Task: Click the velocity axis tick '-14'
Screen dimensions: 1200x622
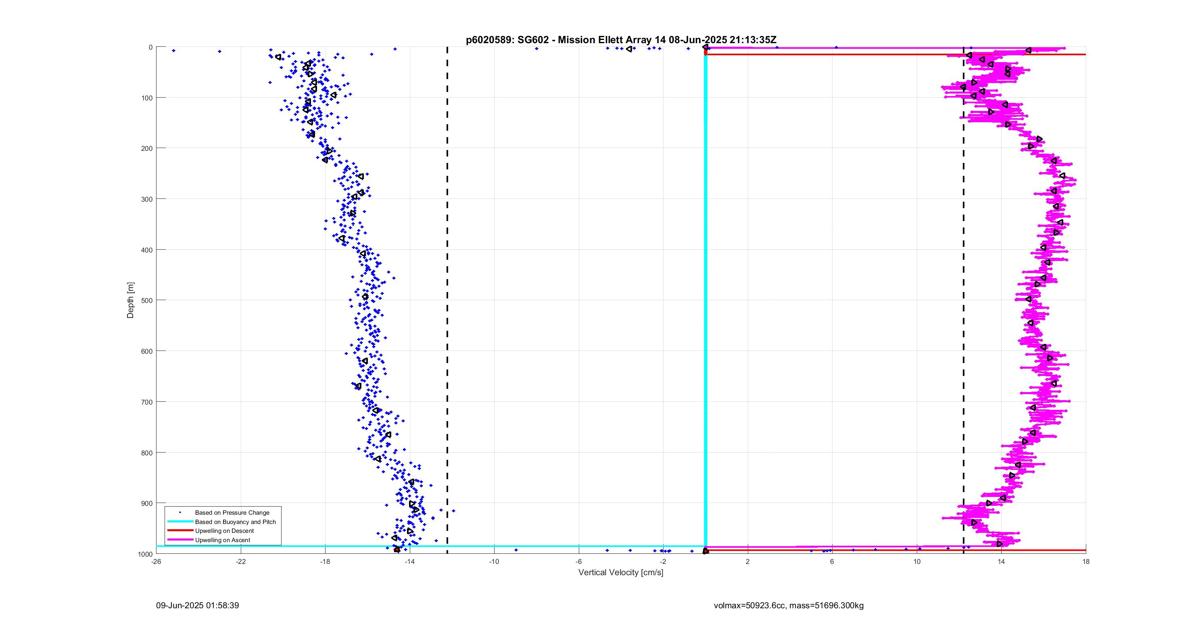Action: point(409,561)
